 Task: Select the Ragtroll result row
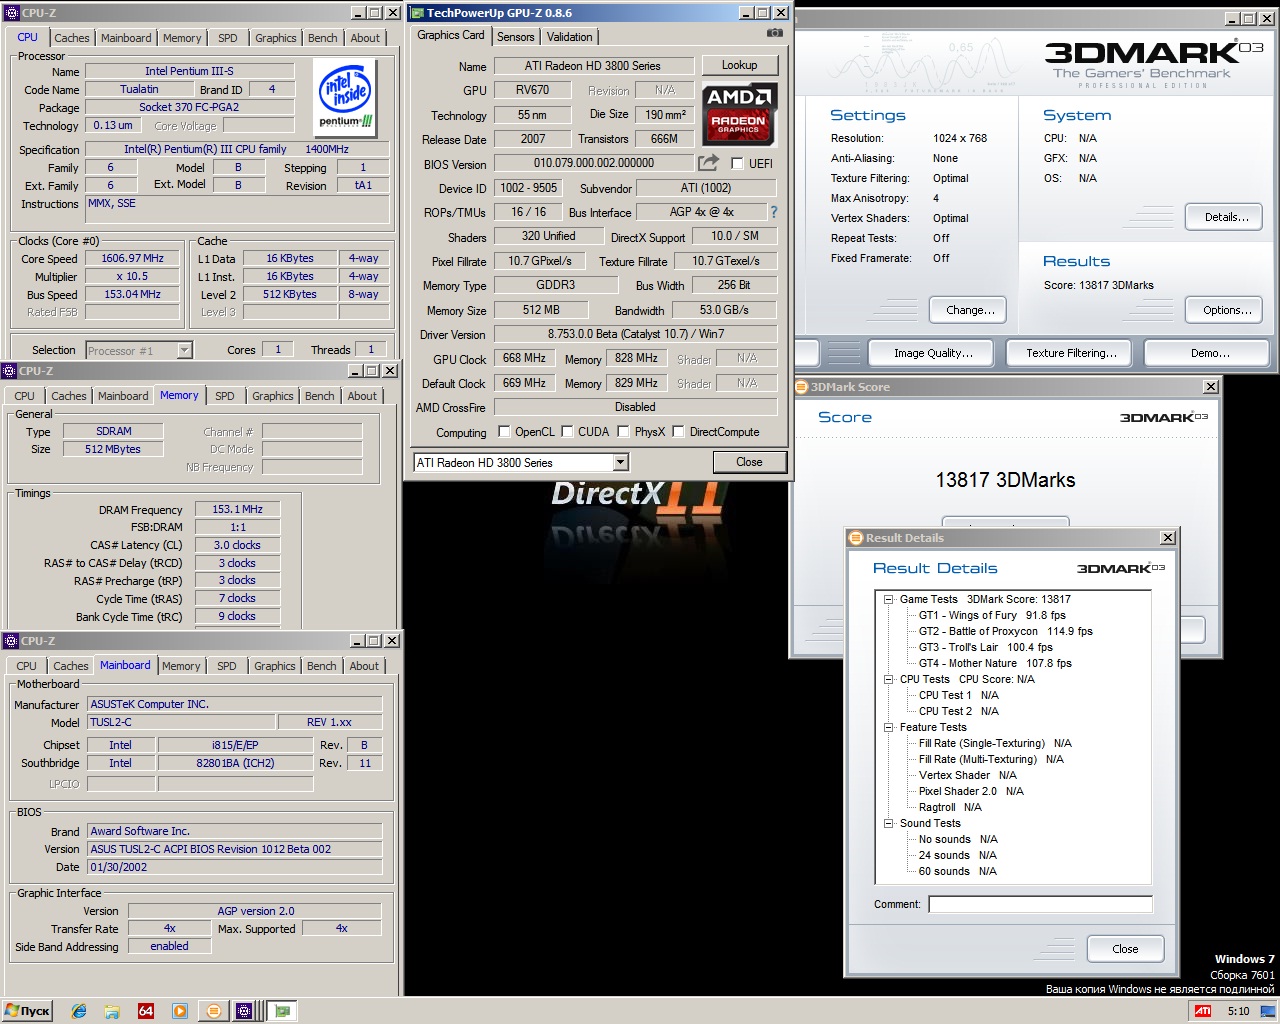click(x=950, y=808)
